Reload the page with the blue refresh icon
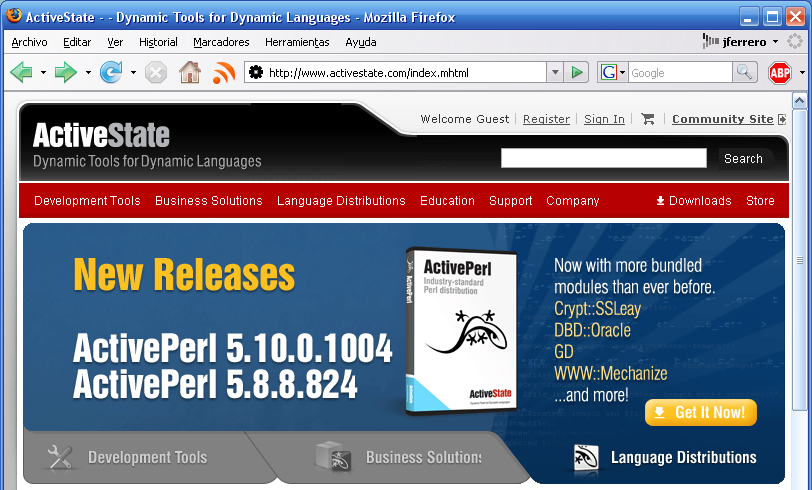 coord(111,72)
